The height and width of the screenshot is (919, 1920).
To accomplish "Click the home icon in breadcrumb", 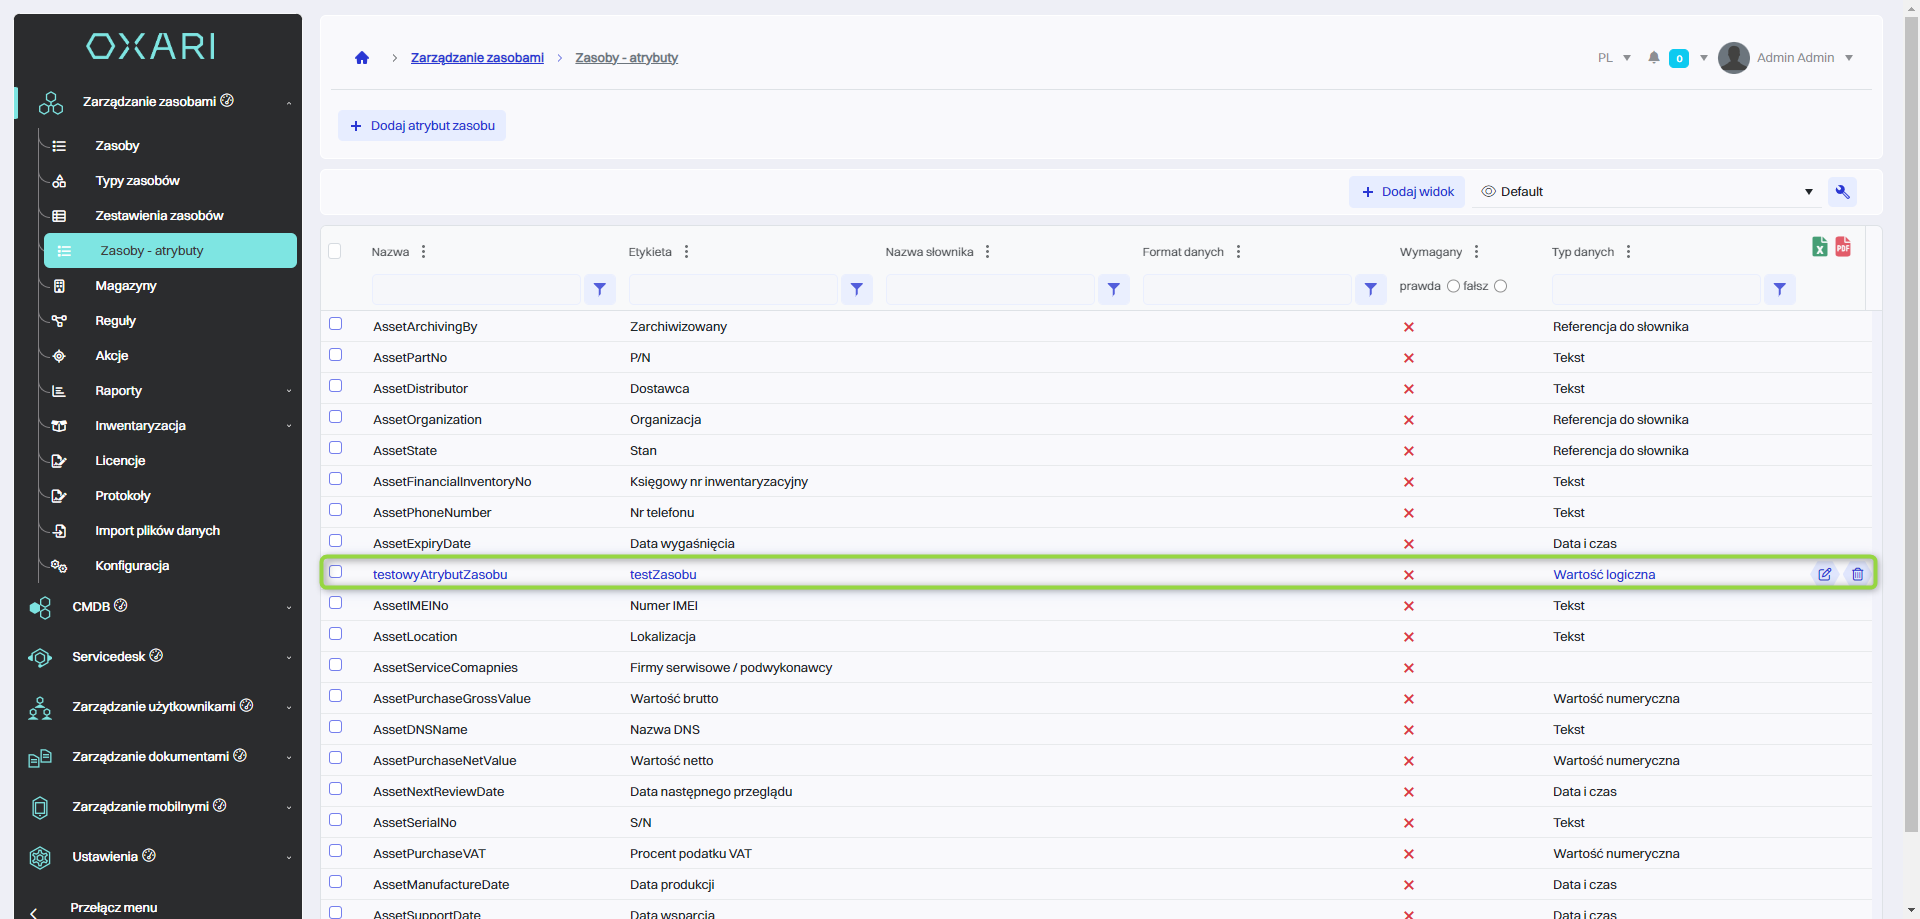I will pyautogui.click(x=362, y=58).
